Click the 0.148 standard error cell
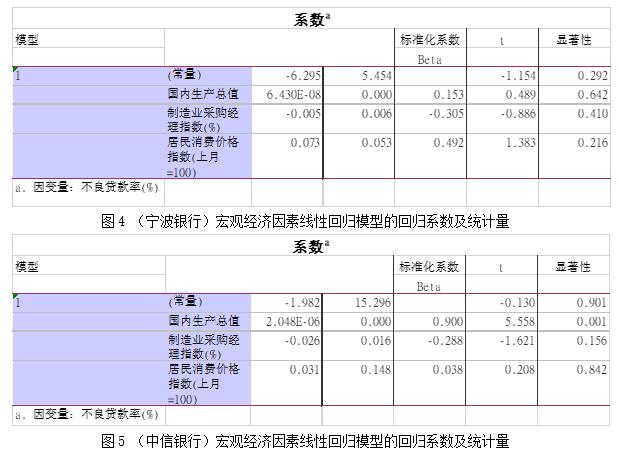Viewport: 618px width, 458px height. coord(357,383)
